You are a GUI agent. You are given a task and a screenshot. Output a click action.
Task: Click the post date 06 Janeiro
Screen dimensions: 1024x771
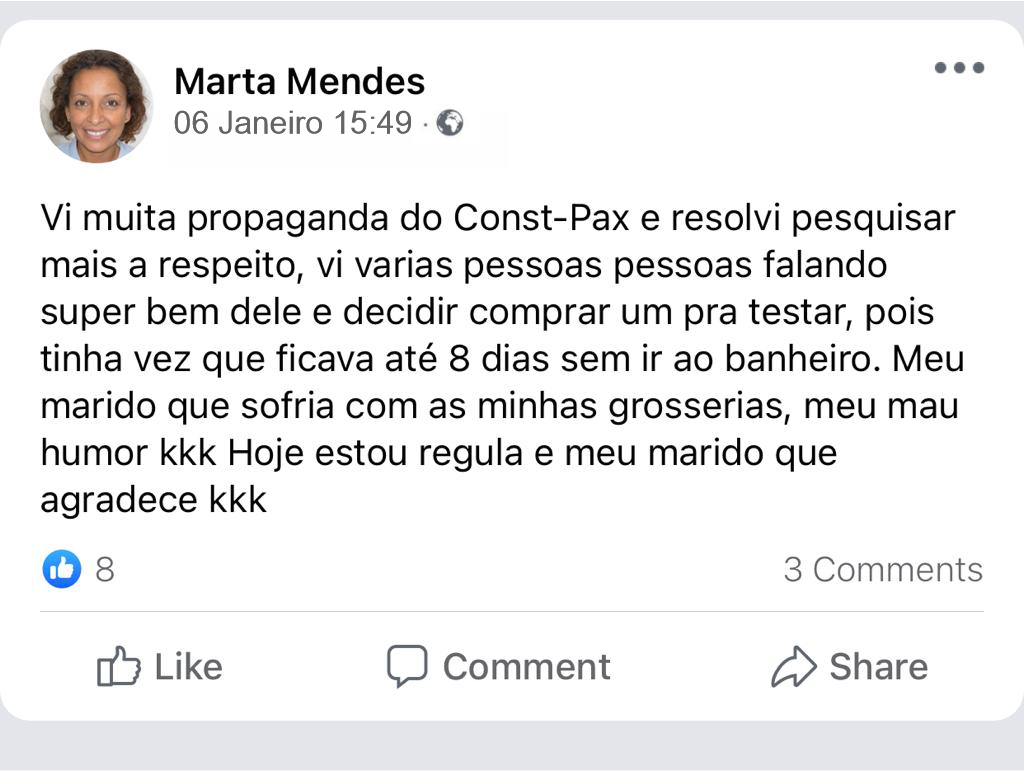tap(248, 123)
